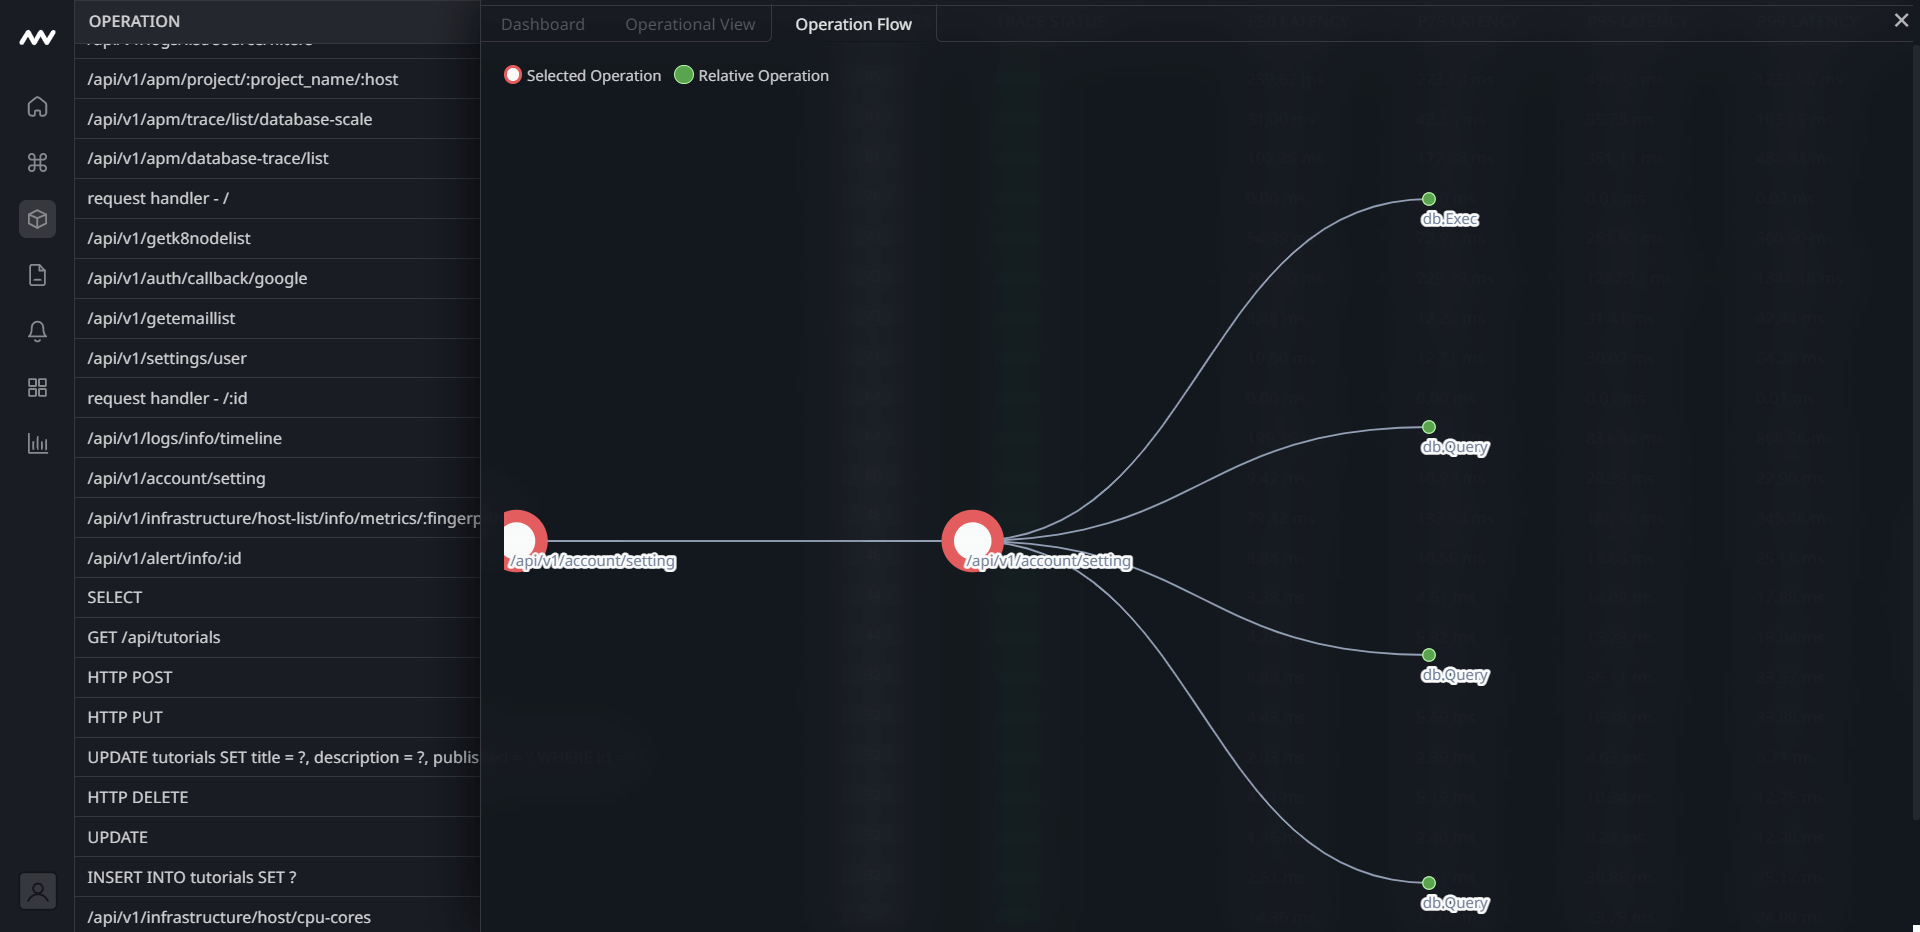Screen dimensions: 1920x932
Task: Select the cube icon in sidebar
Action: pyautogui.click(x=37, y=219)
